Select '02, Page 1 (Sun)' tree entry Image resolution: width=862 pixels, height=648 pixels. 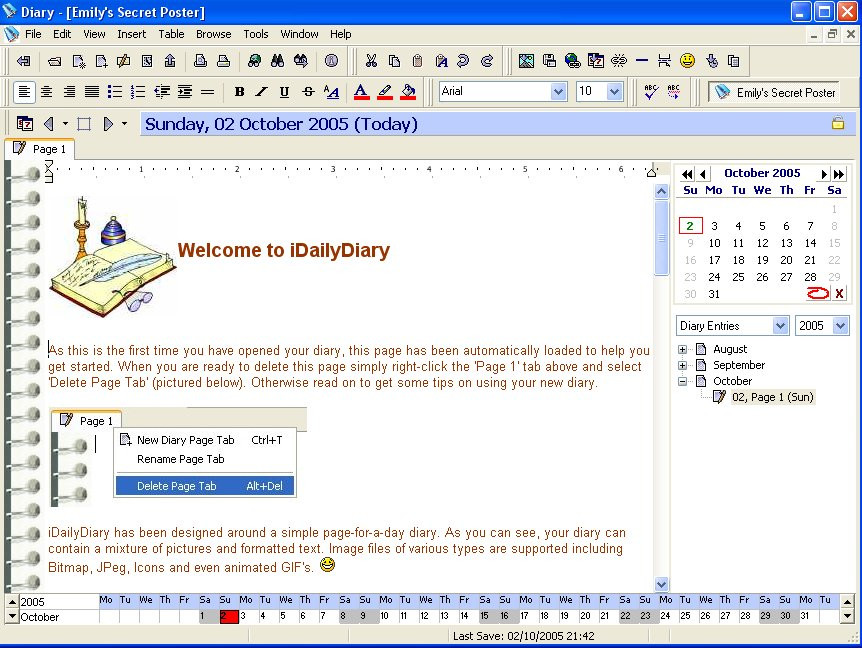coord(772,397)
